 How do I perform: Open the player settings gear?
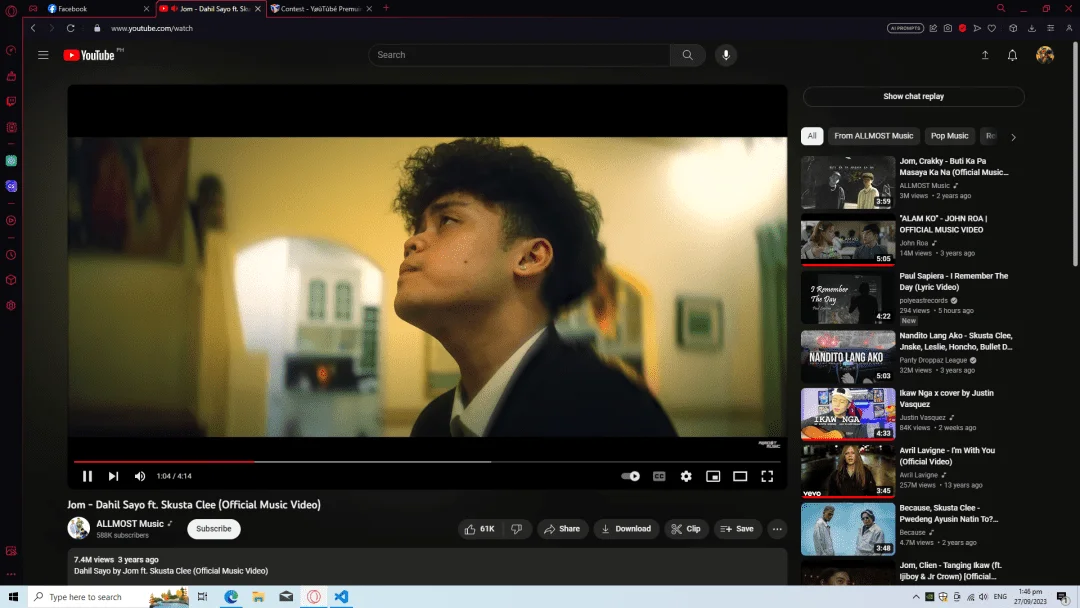tap(686, 476)
